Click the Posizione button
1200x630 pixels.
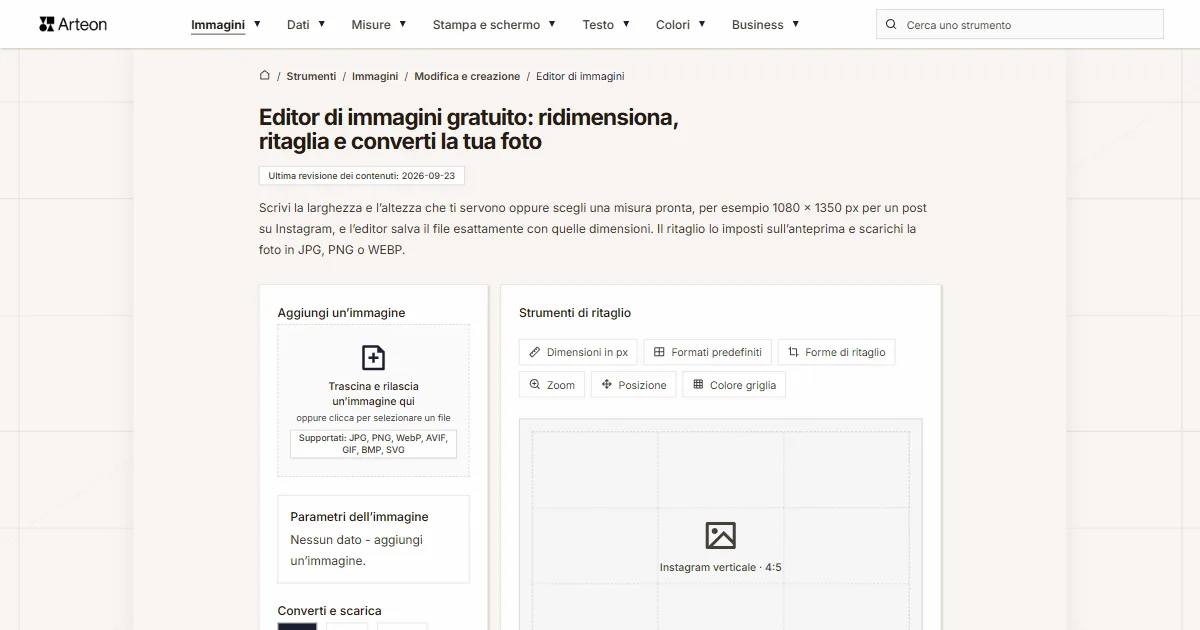(634, 385)
